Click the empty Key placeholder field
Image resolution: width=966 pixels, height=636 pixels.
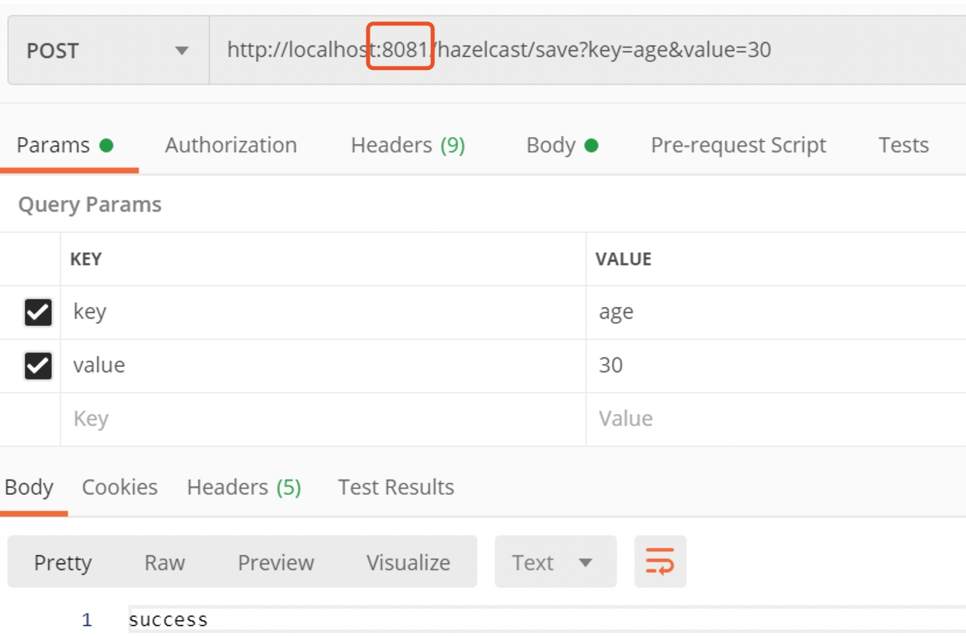(x=323, y=419)
